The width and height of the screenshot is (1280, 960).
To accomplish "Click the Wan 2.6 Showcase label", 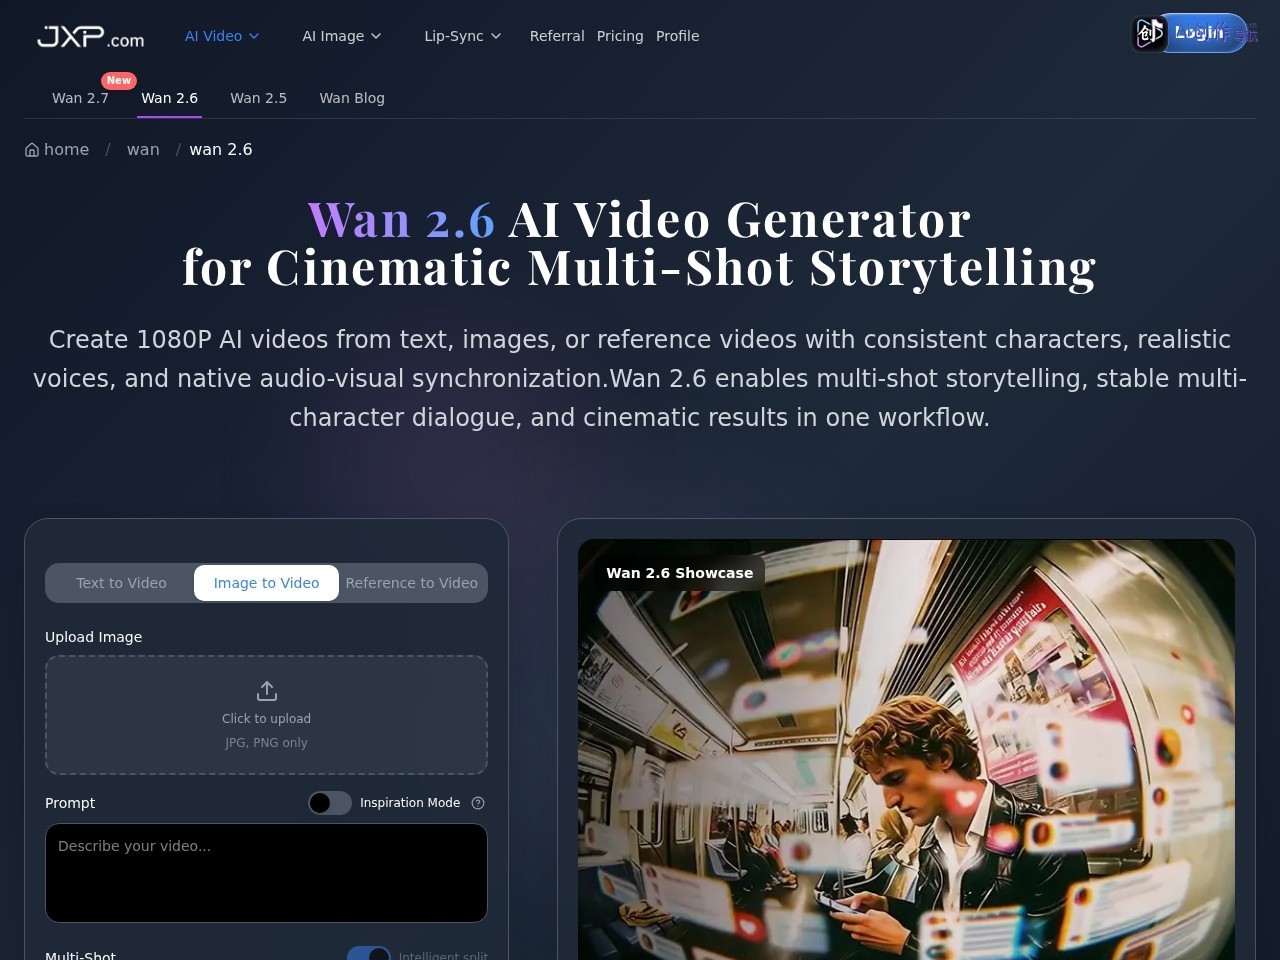I will (680, 573).
